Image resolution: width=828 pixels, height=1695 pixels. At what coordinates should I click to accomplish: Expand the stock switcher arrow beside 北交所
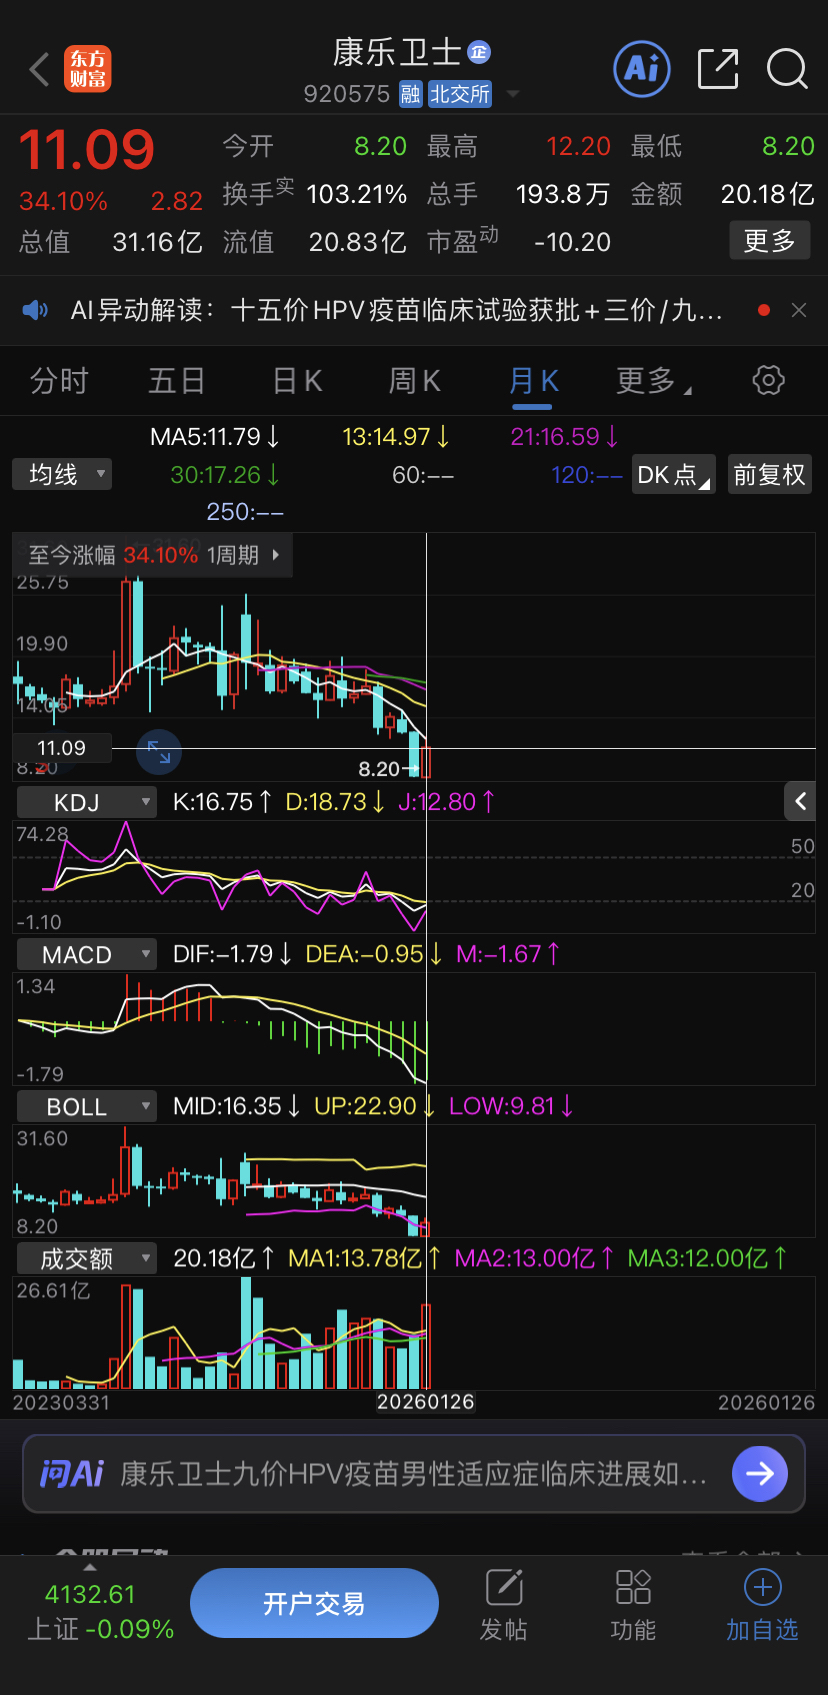tap(513, 94)
